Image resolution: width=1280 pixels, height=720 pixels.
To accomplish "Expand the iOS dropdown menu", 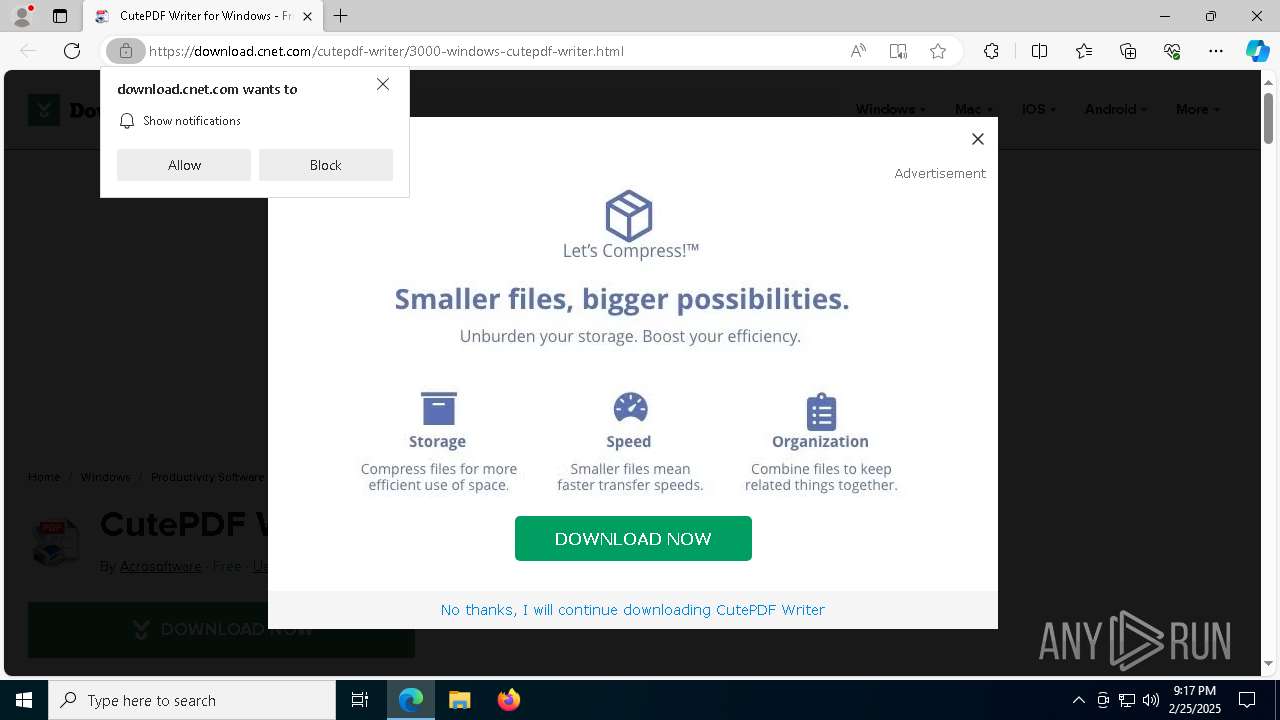I will (1039, 109).
